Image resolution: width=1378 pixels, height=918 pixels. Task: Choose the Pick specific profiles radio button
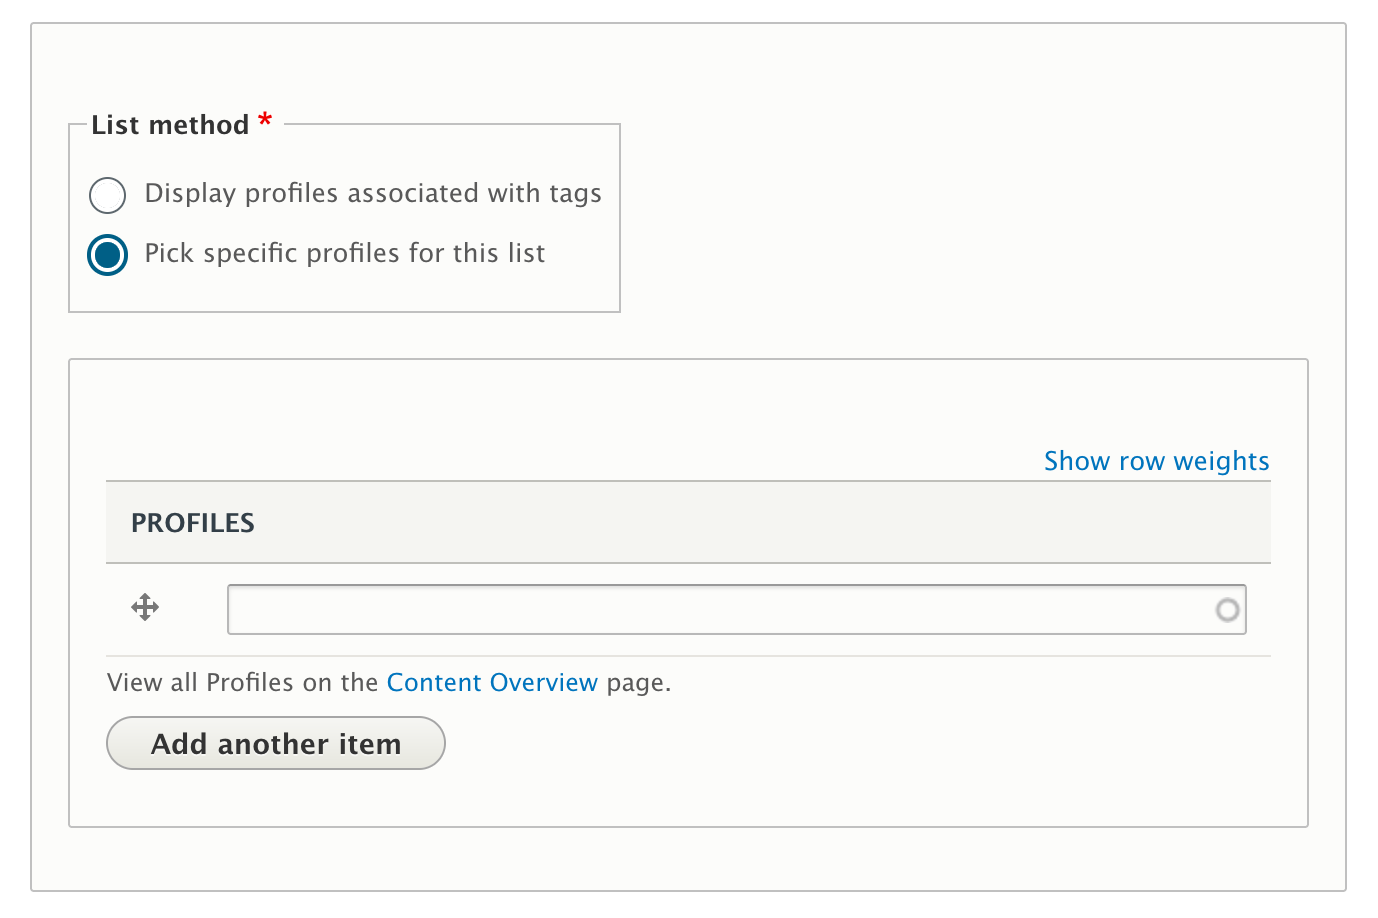[107, 255]
